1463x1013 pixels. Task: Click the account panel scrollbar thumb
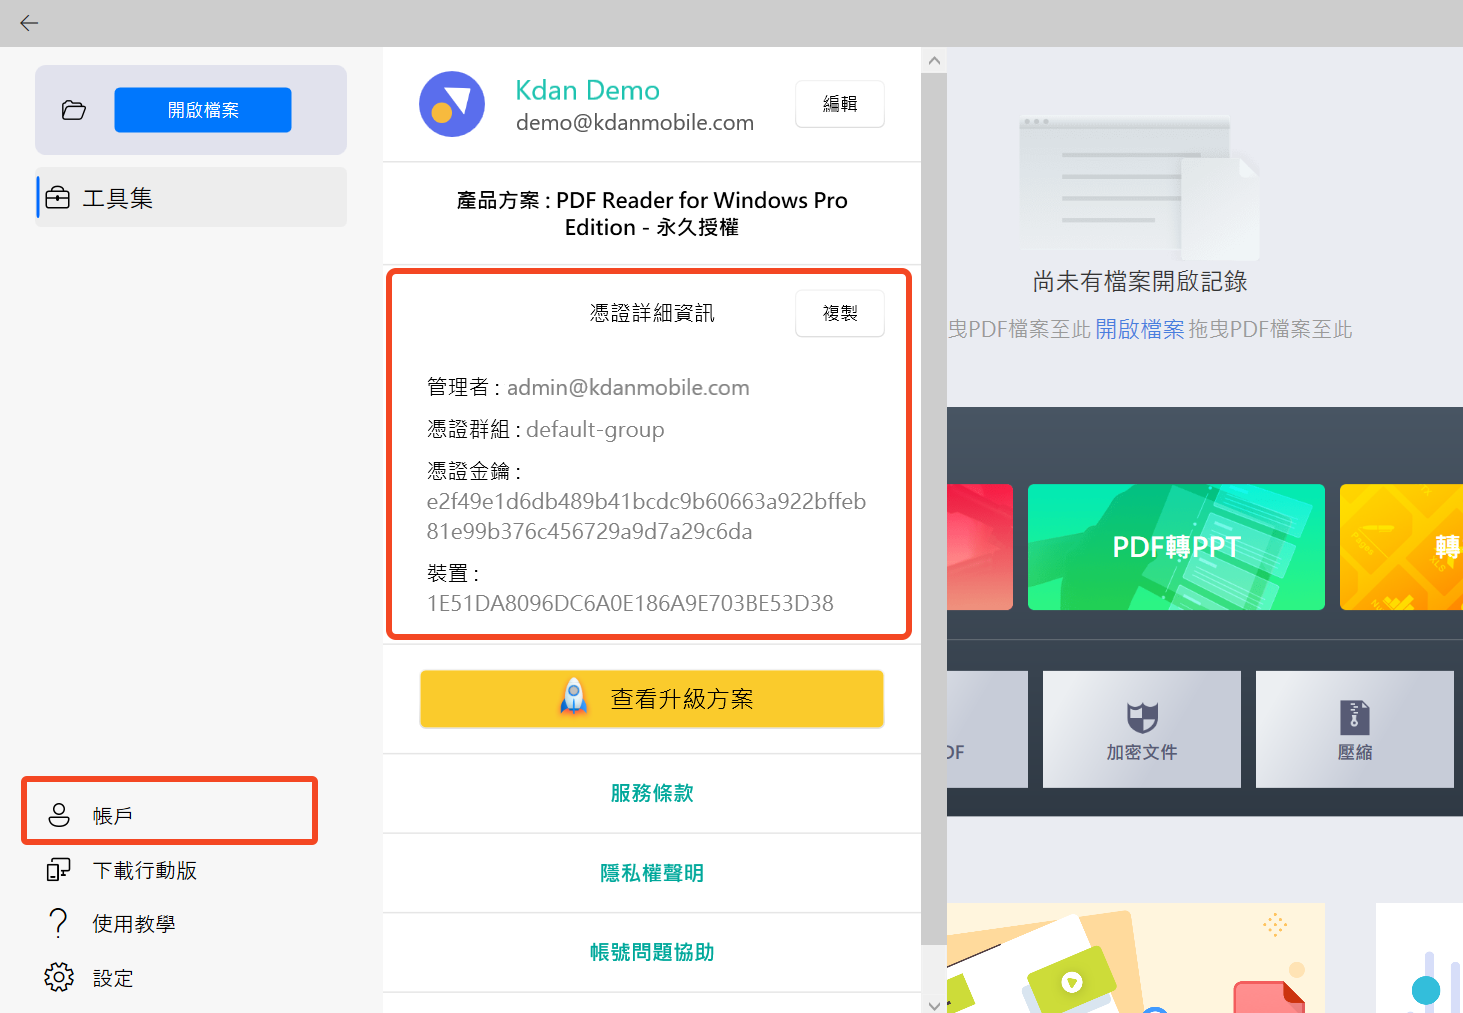pos(934,508)
